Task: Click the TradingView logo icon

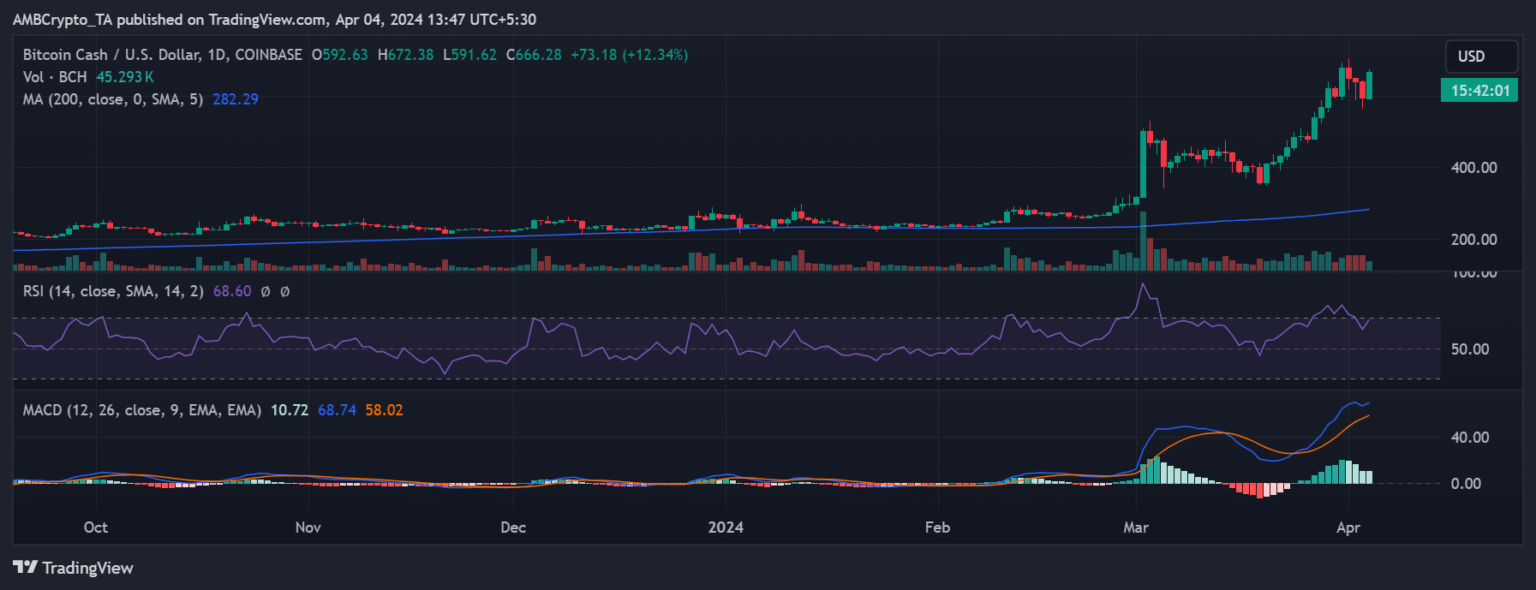Action: (25, 568)
